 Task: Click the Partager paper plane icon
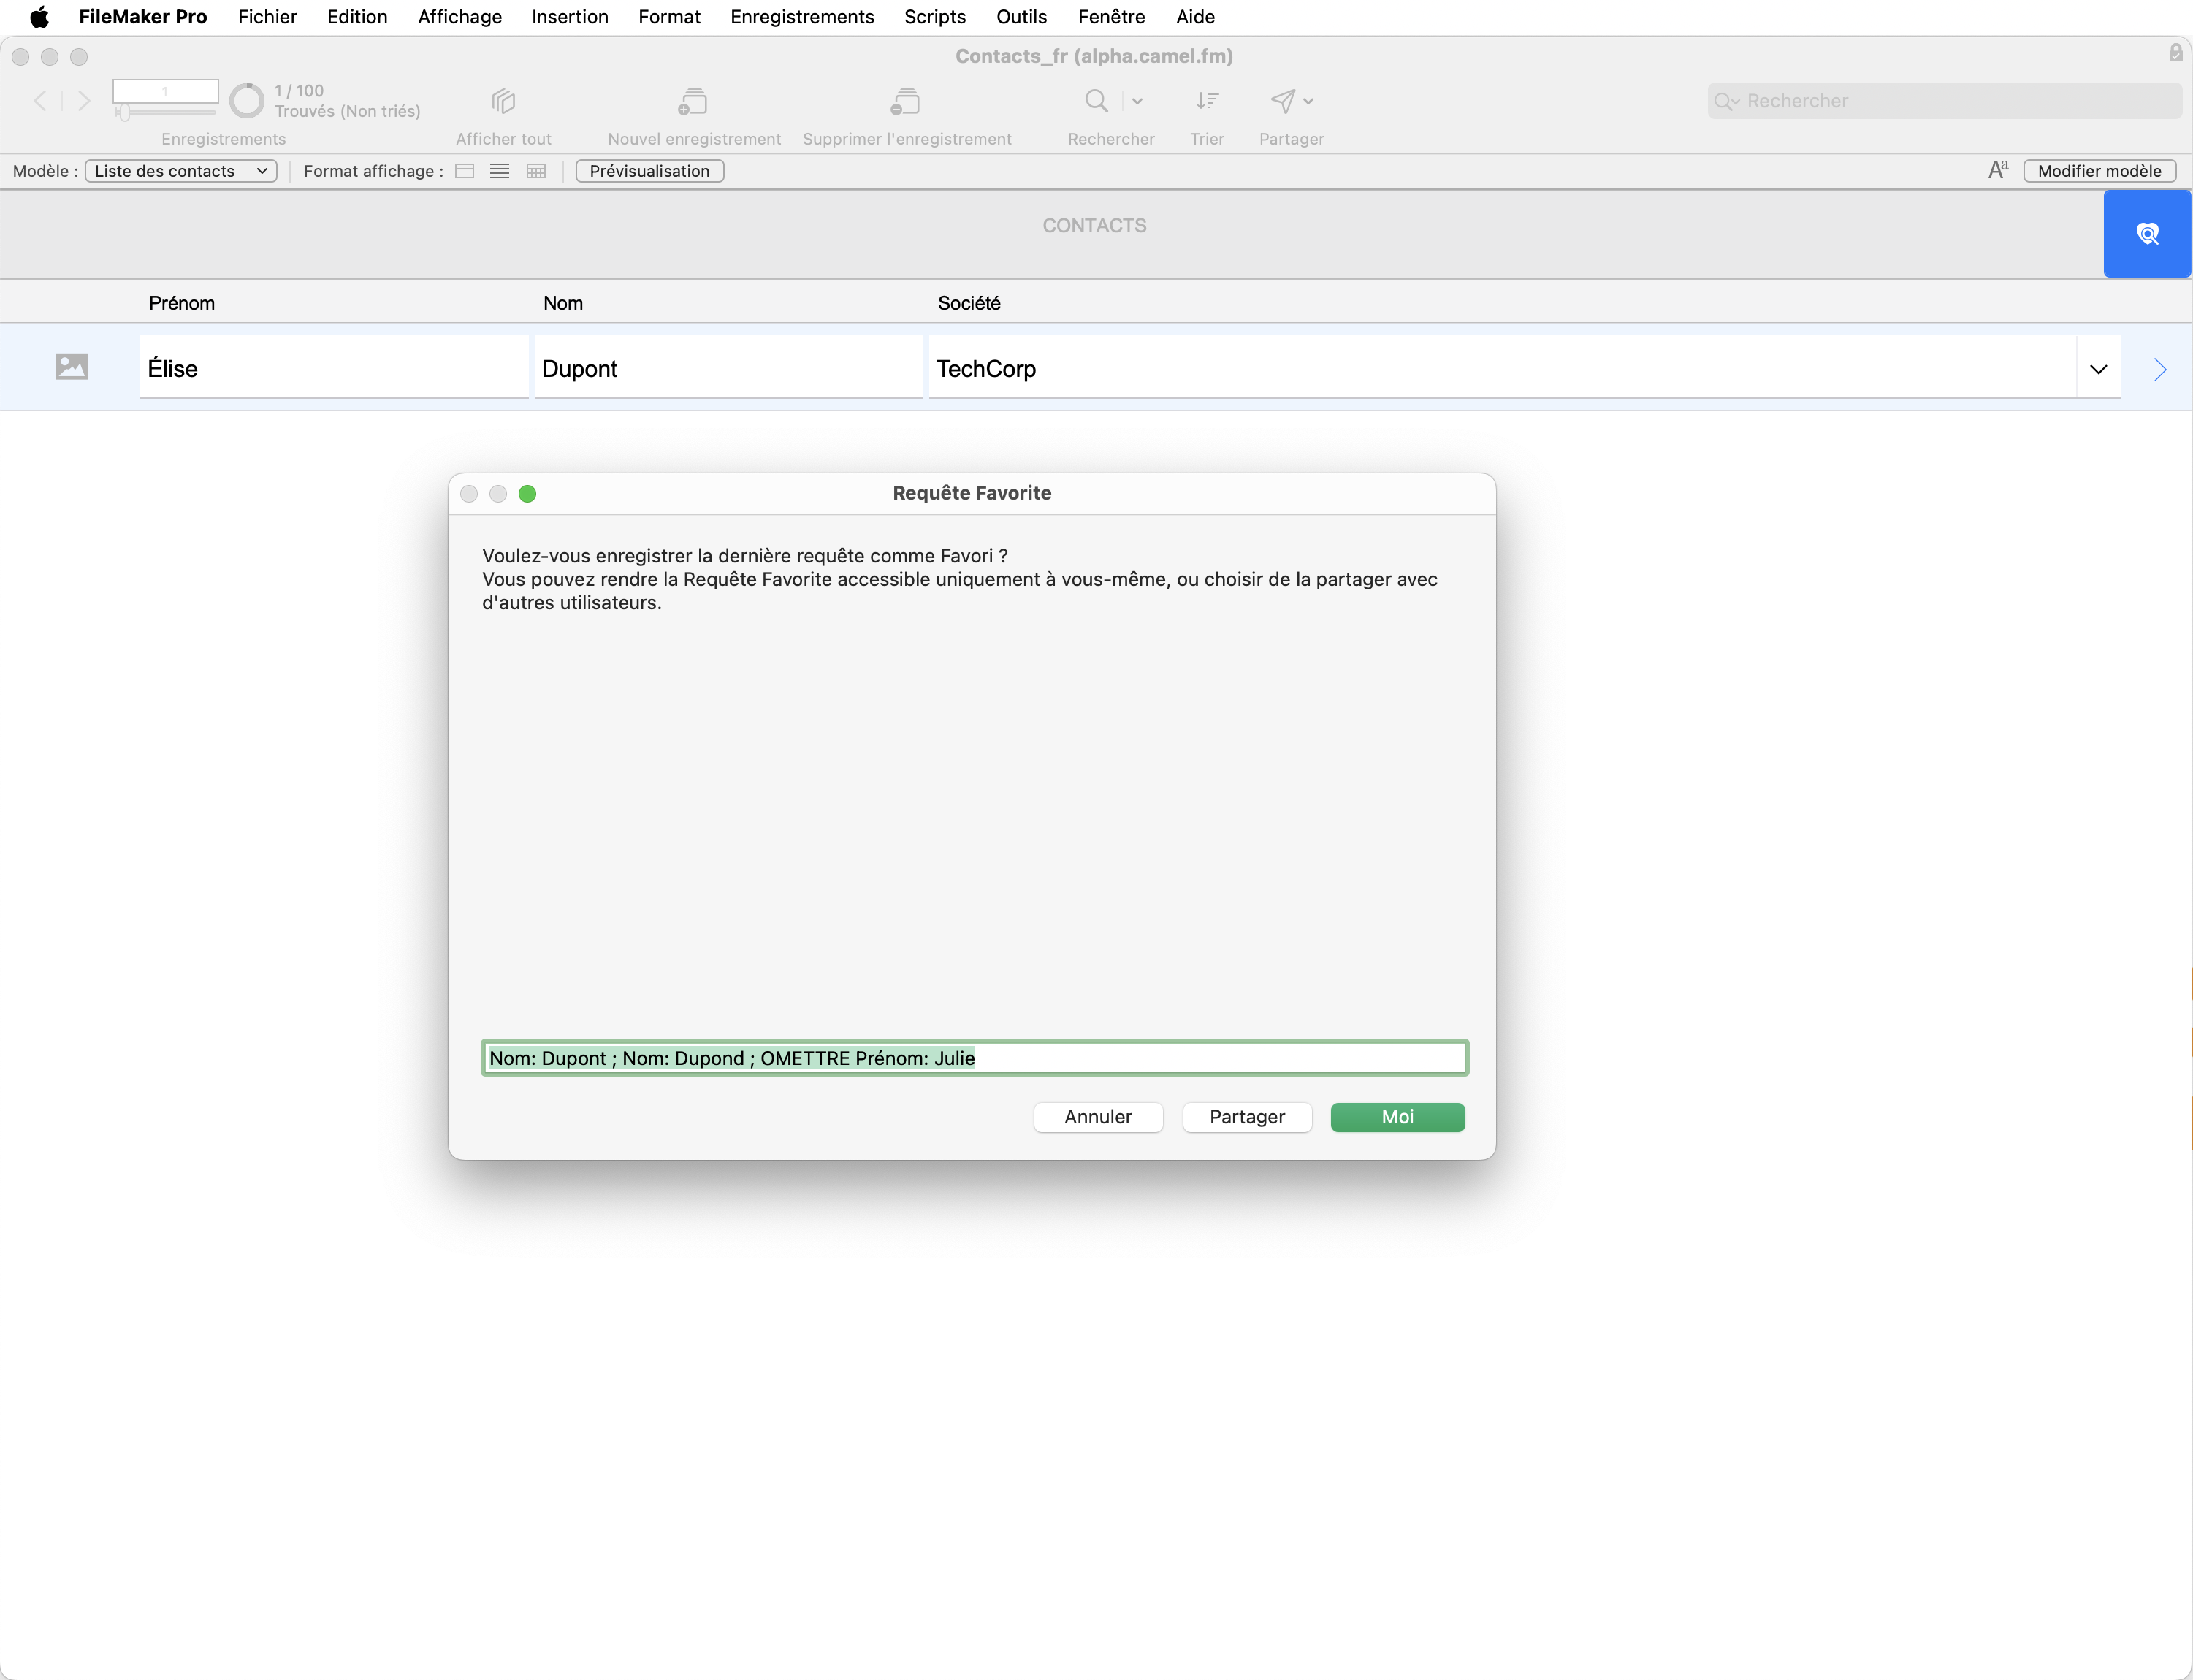(1283, 100)
